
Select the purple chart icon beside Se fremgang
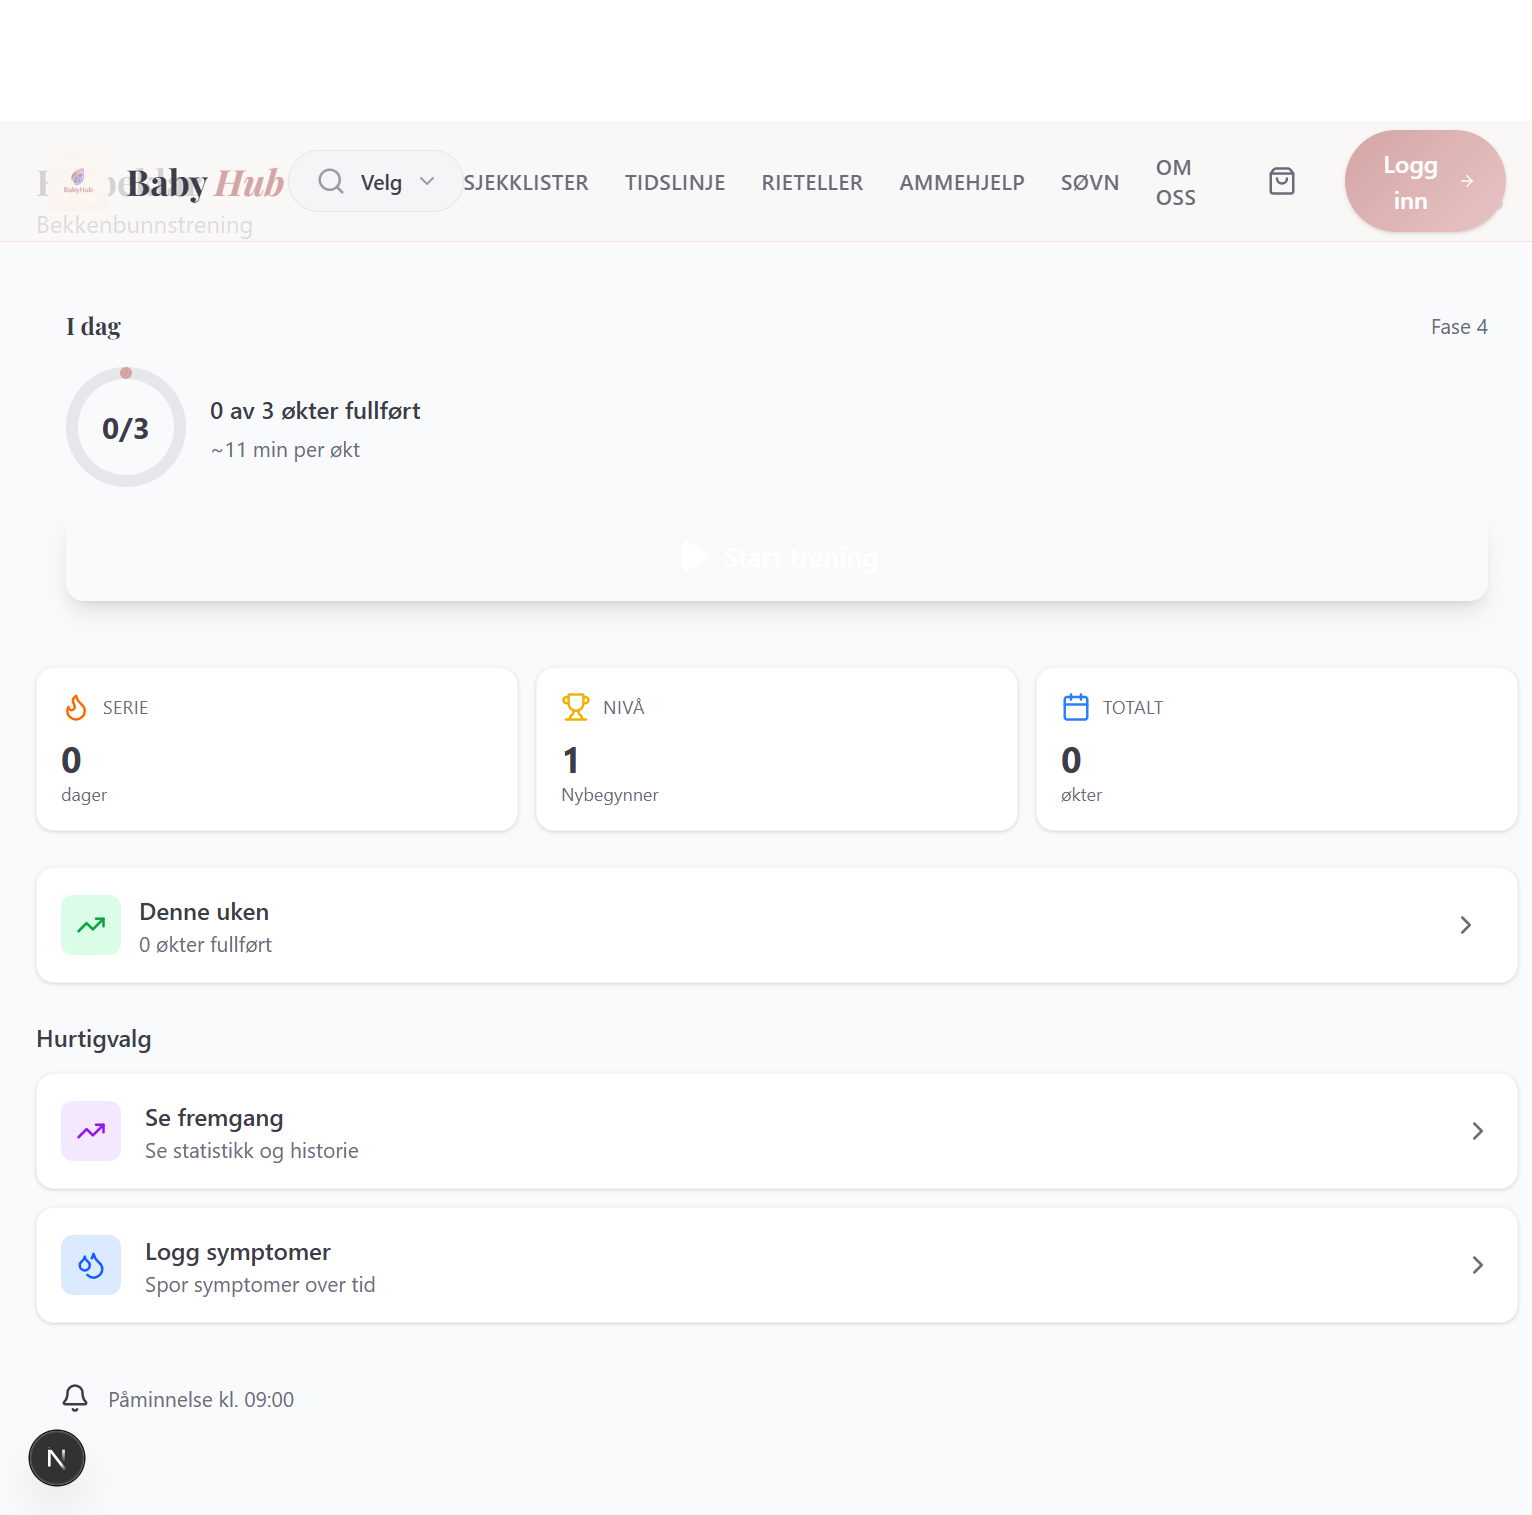click(x=90, y=1131)
